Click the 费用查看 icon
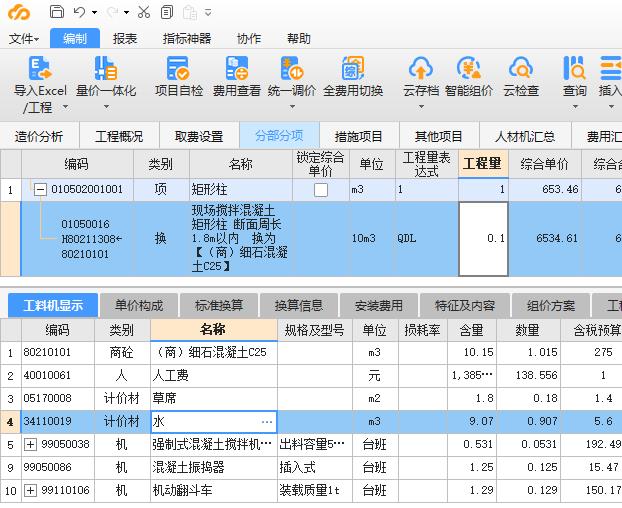The width and height of the screenshot is (622, 508). pyautogui.click(x=236, y=69)
